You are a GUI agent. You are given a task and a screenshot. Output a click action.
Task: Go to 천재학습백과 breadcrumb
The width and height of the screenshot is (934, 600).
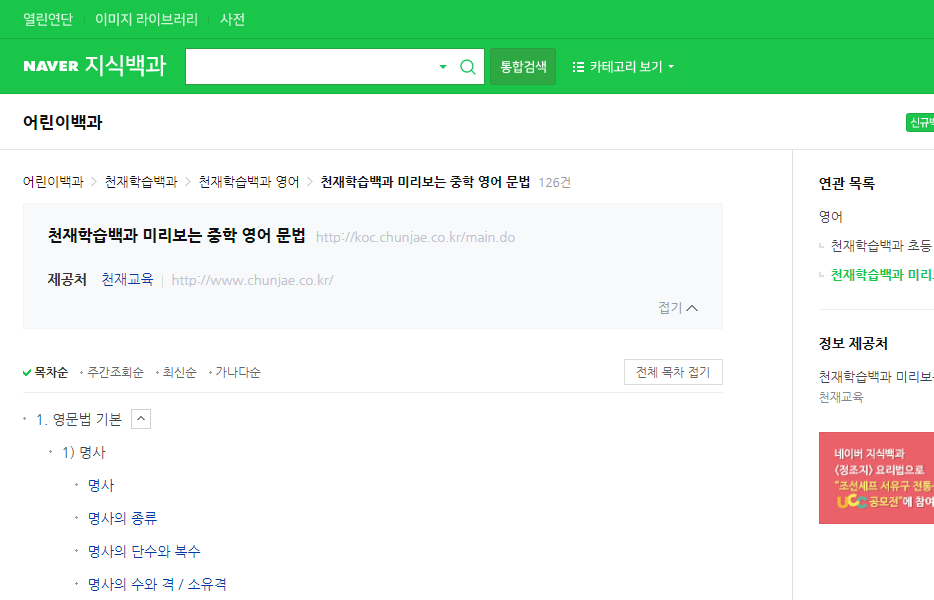click(x=141, y=182)
